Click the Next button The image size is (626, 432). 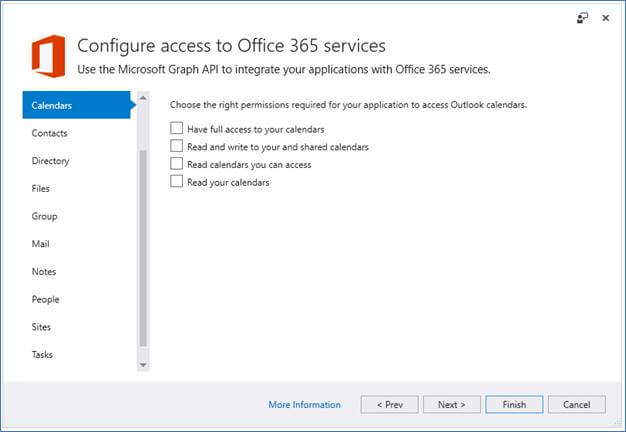(452, 405)
